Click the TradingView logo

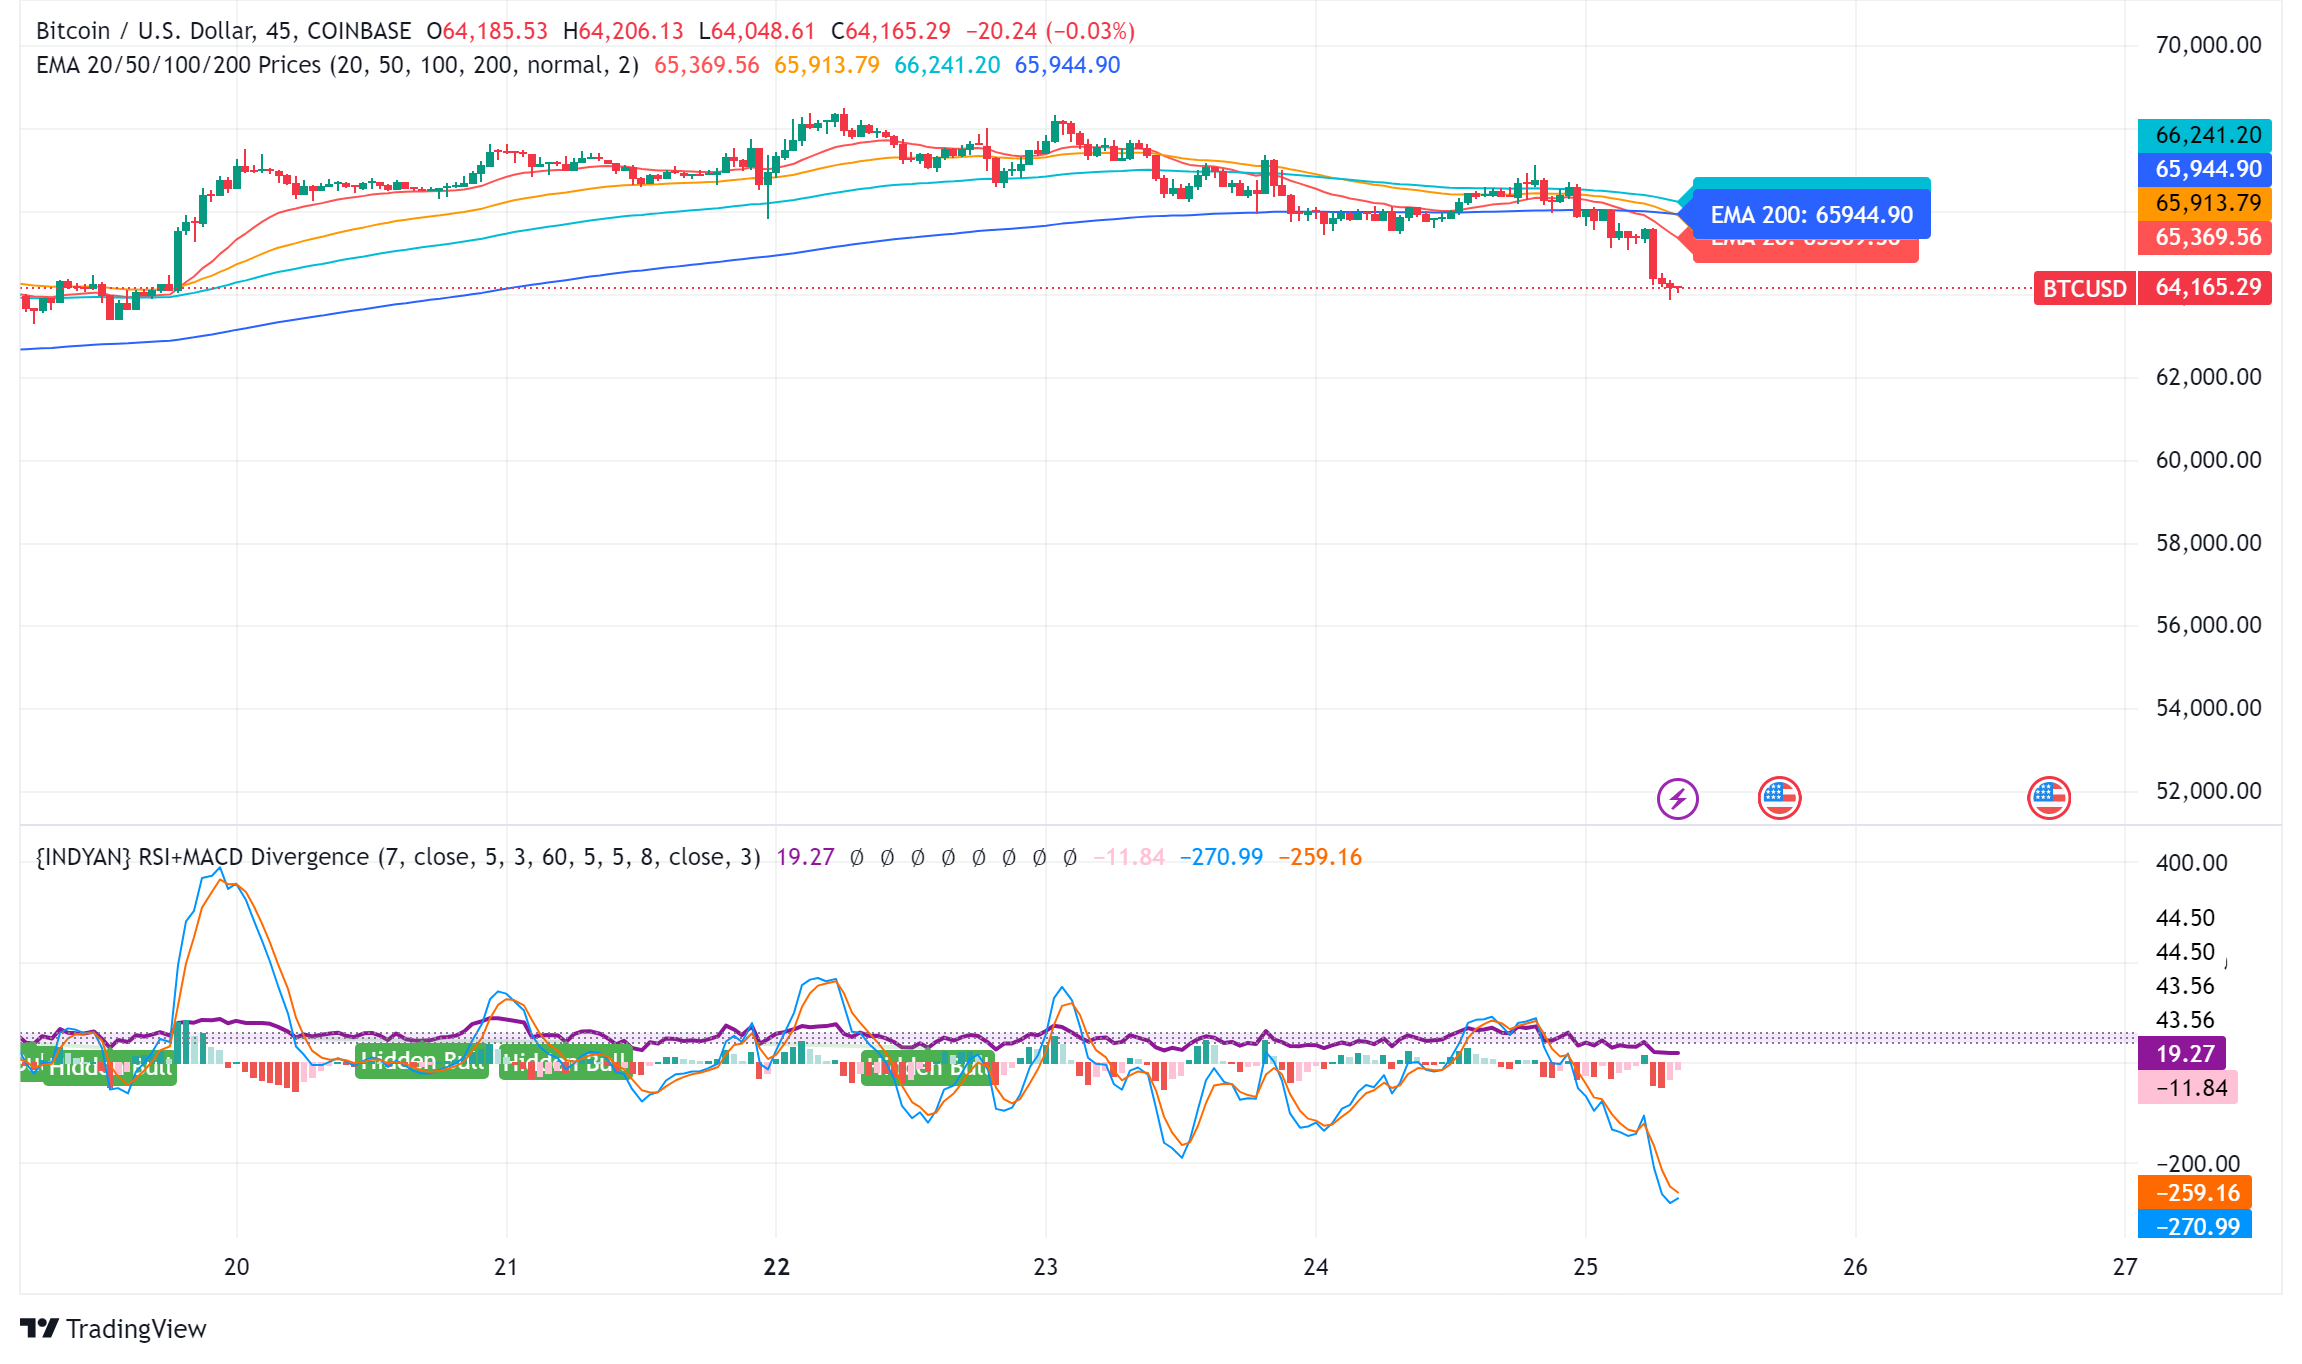(112, 1328)
